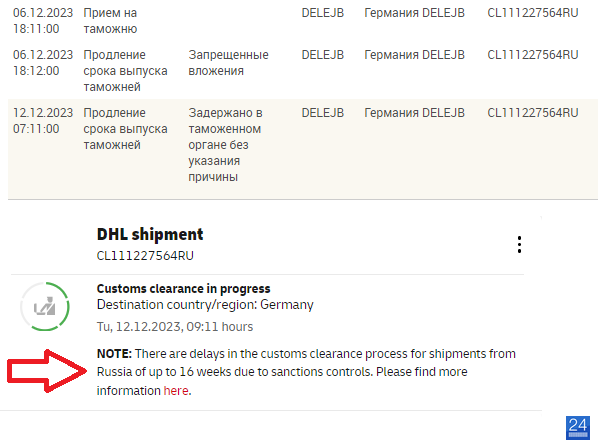The height and width of the screenshot is (448, 598).
Task: Open the three-dot shipment options menu
Action: click(x=519, y=244)
